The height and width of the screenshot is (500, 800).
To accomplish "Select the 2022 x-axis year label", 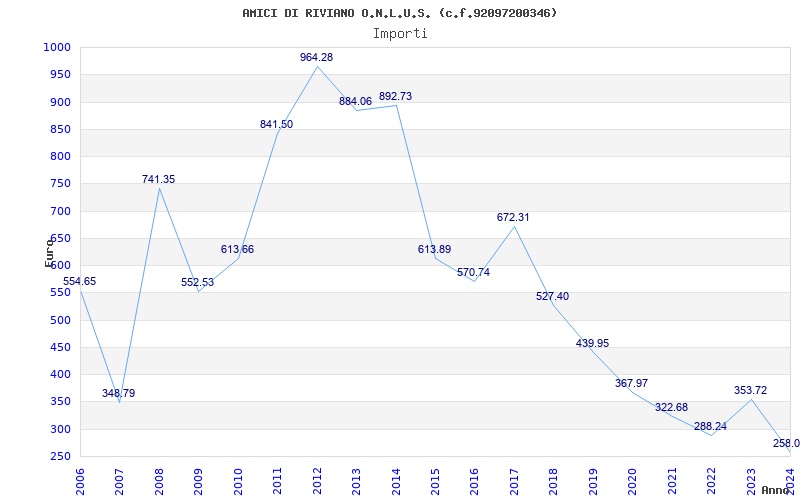I will (x=711, y=481).
